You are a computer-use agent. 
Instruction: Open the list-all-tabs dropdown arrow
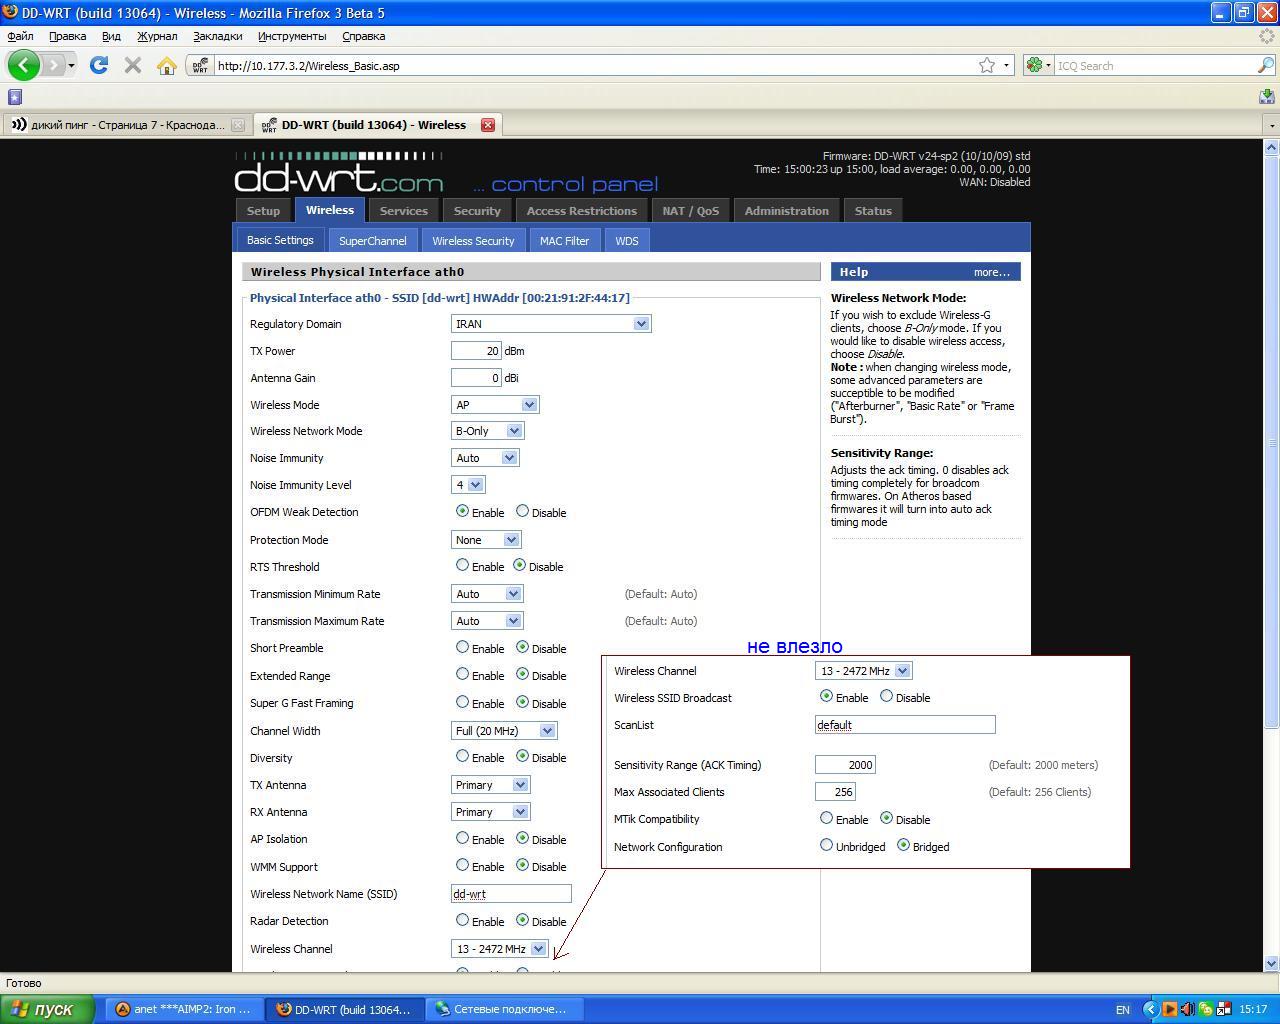1271,126
